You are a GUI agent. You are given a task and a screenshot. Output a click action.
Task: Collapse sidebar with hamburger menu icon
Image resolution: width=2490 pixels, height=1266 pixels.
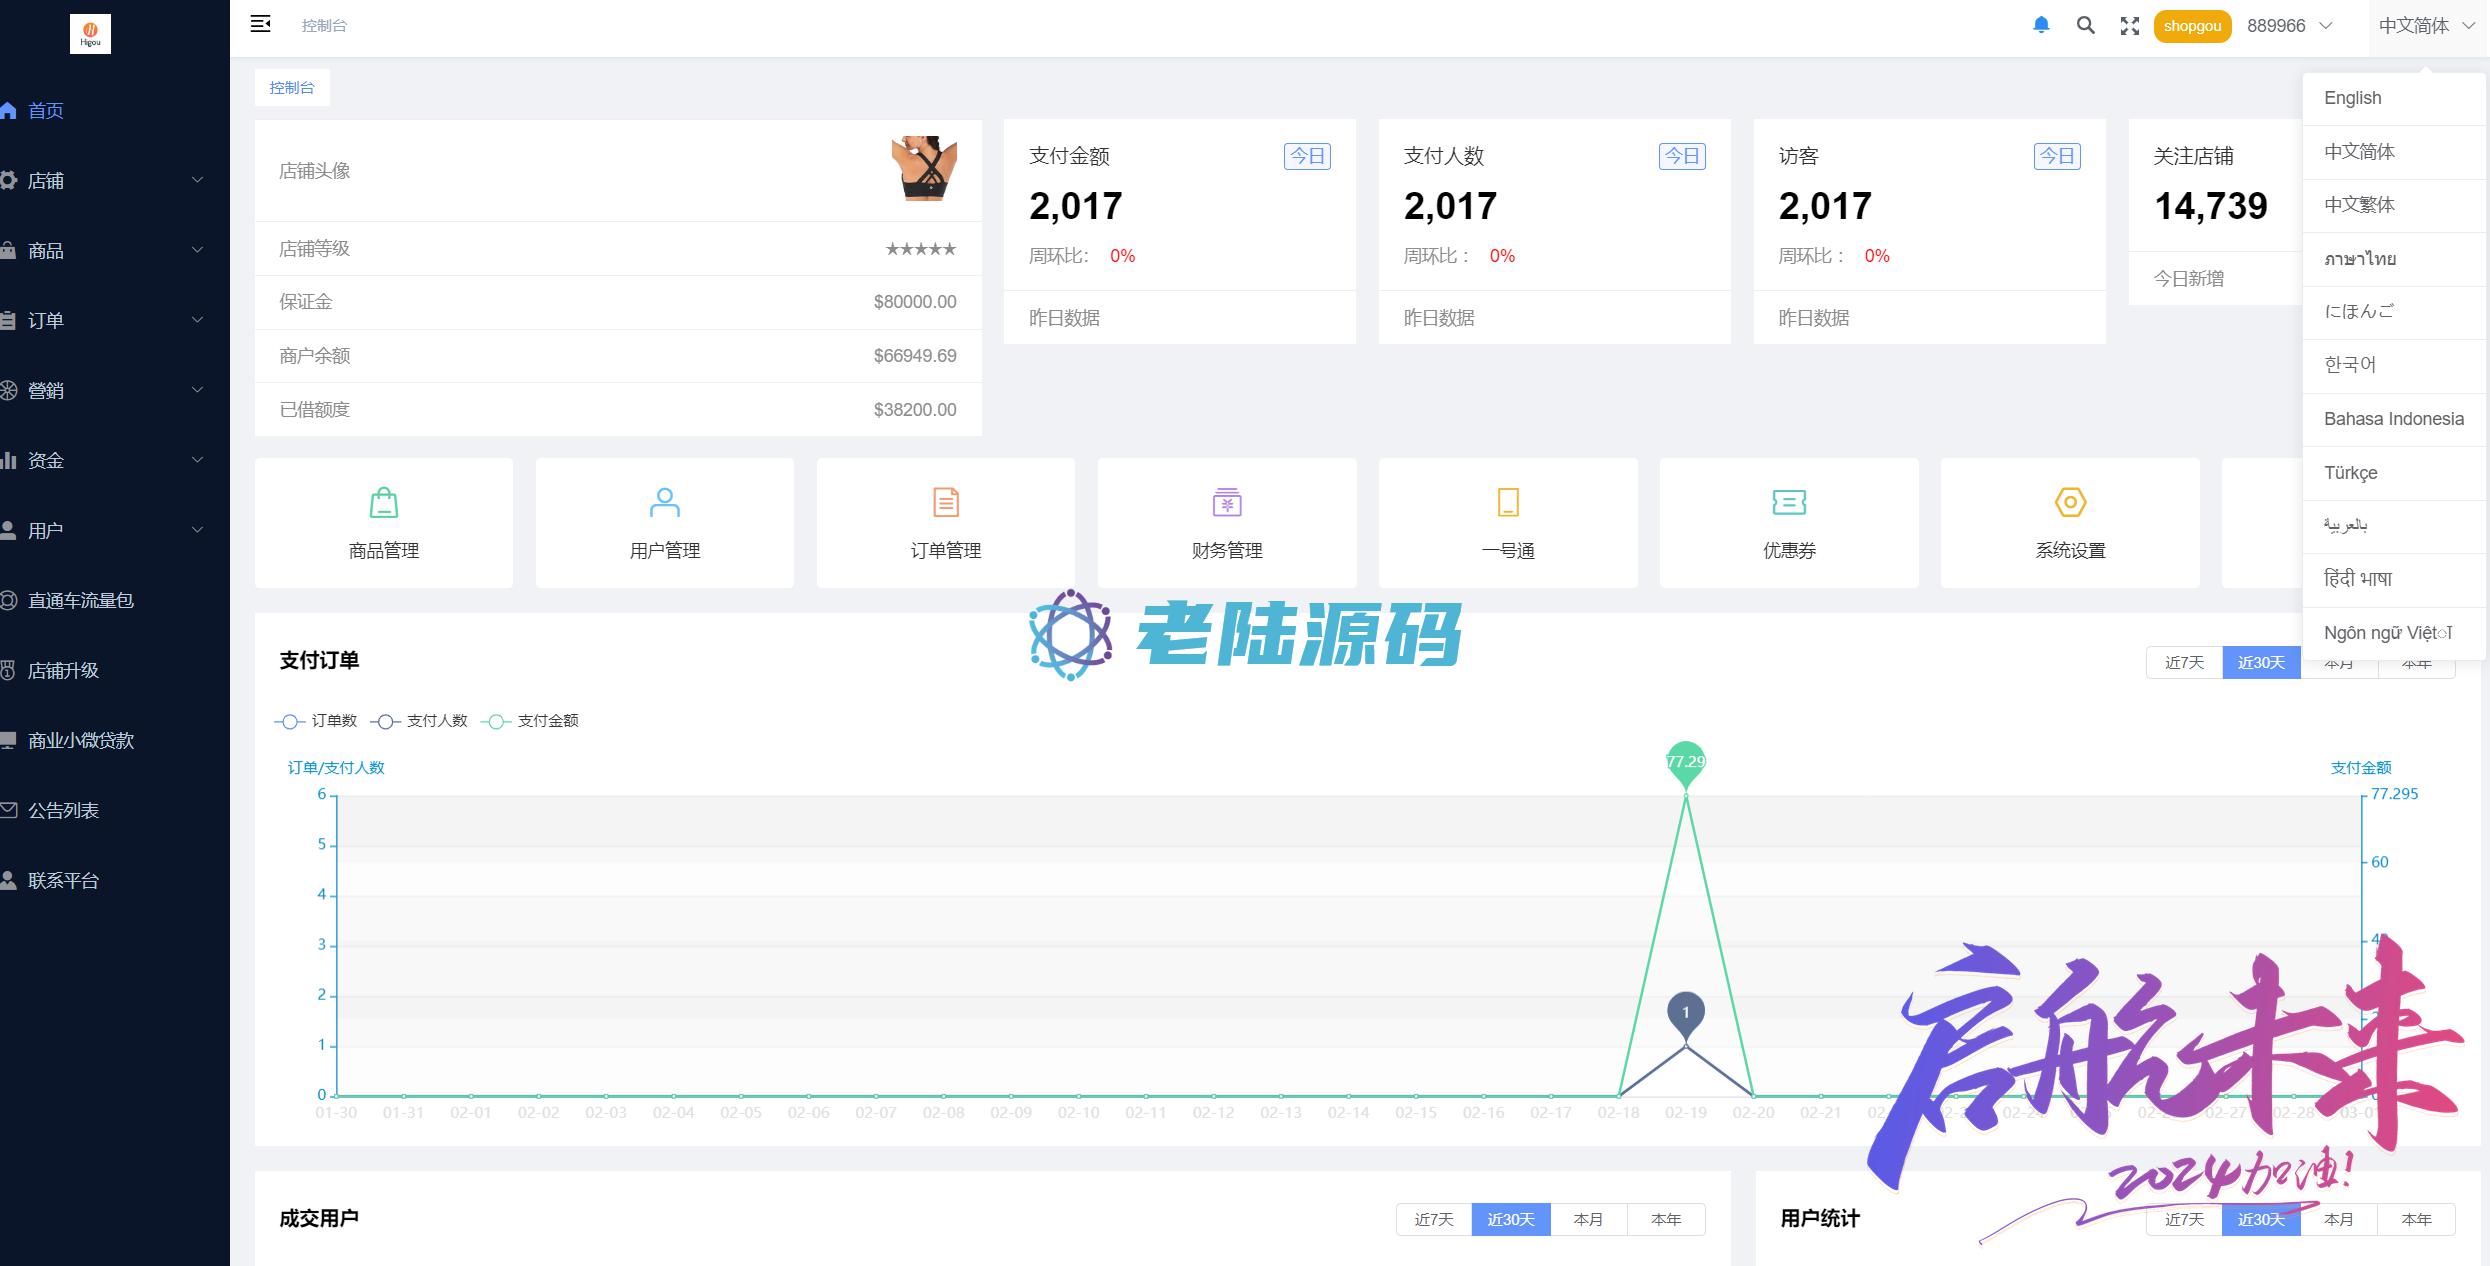(x=260, y=24)
